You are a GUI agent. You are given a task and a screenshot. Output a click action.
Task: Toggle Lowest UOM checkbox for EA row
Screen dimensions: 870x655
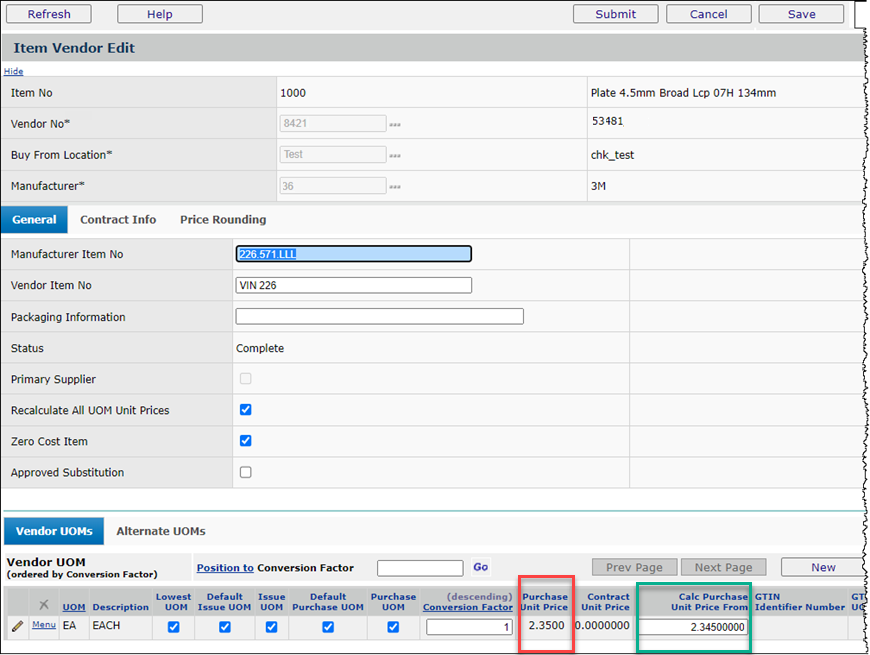click(x=174, y=627)
